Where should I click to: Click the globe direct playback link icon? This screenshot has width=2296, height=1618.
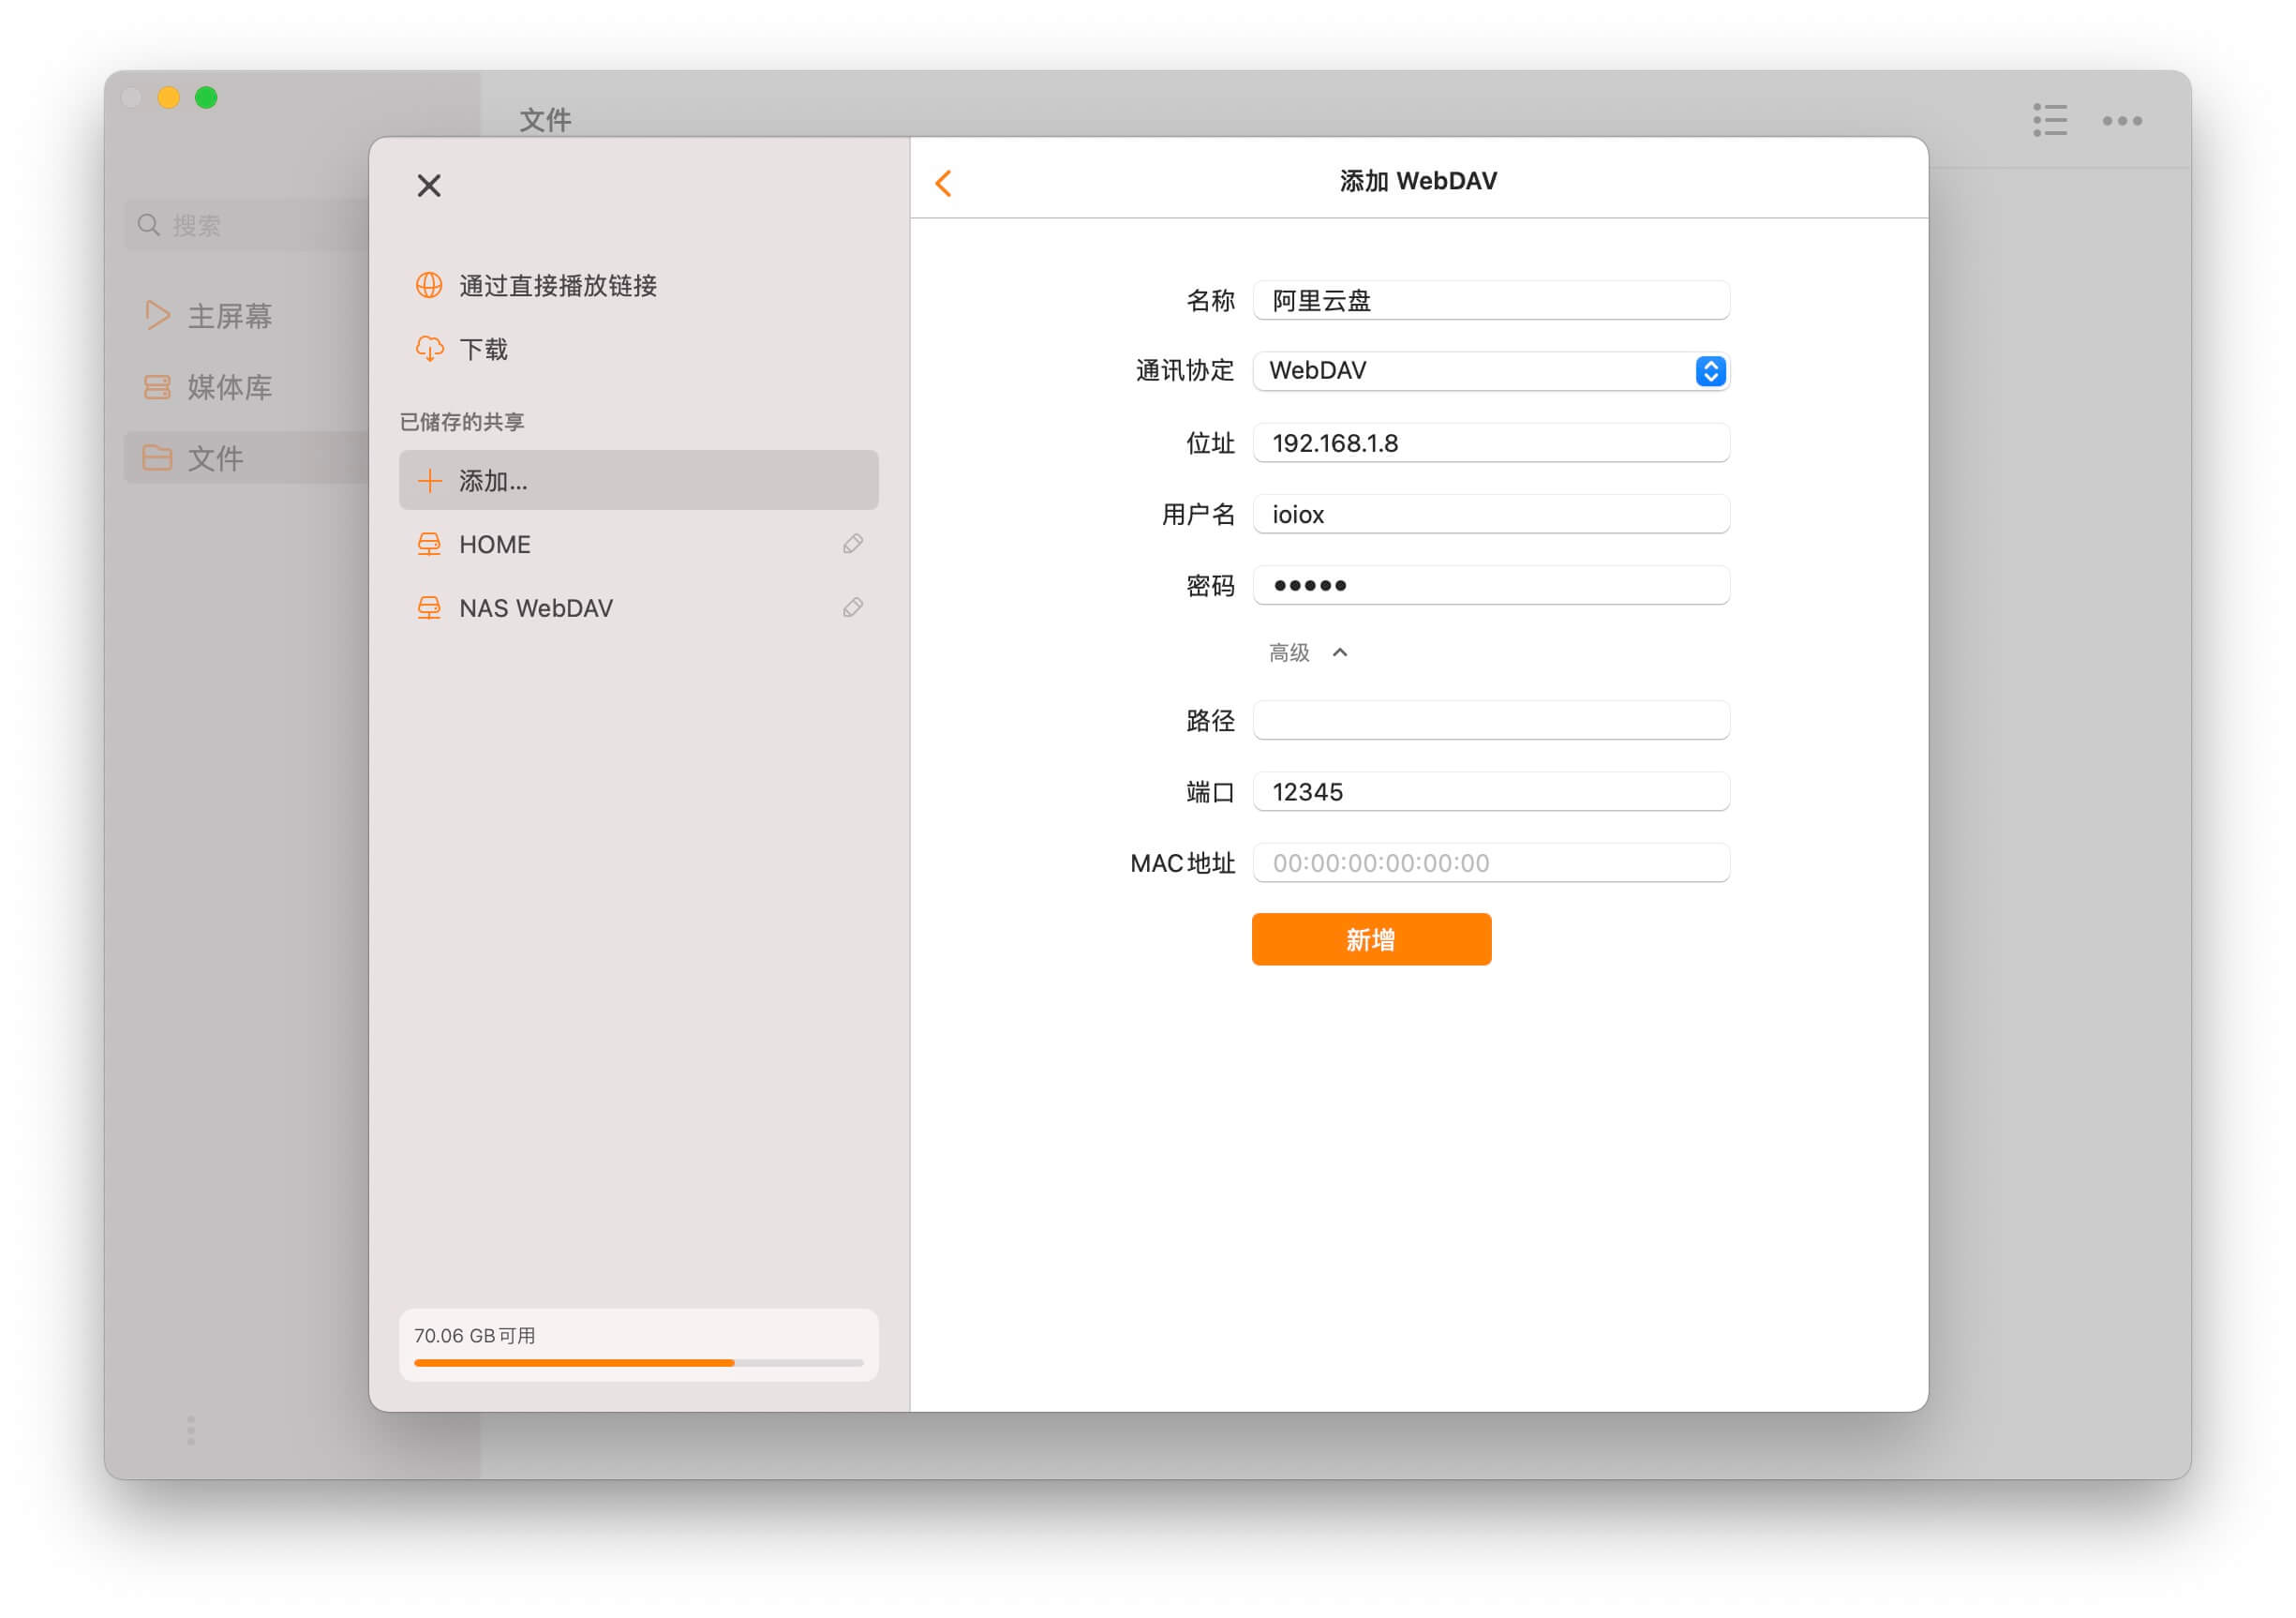(429, 286)
